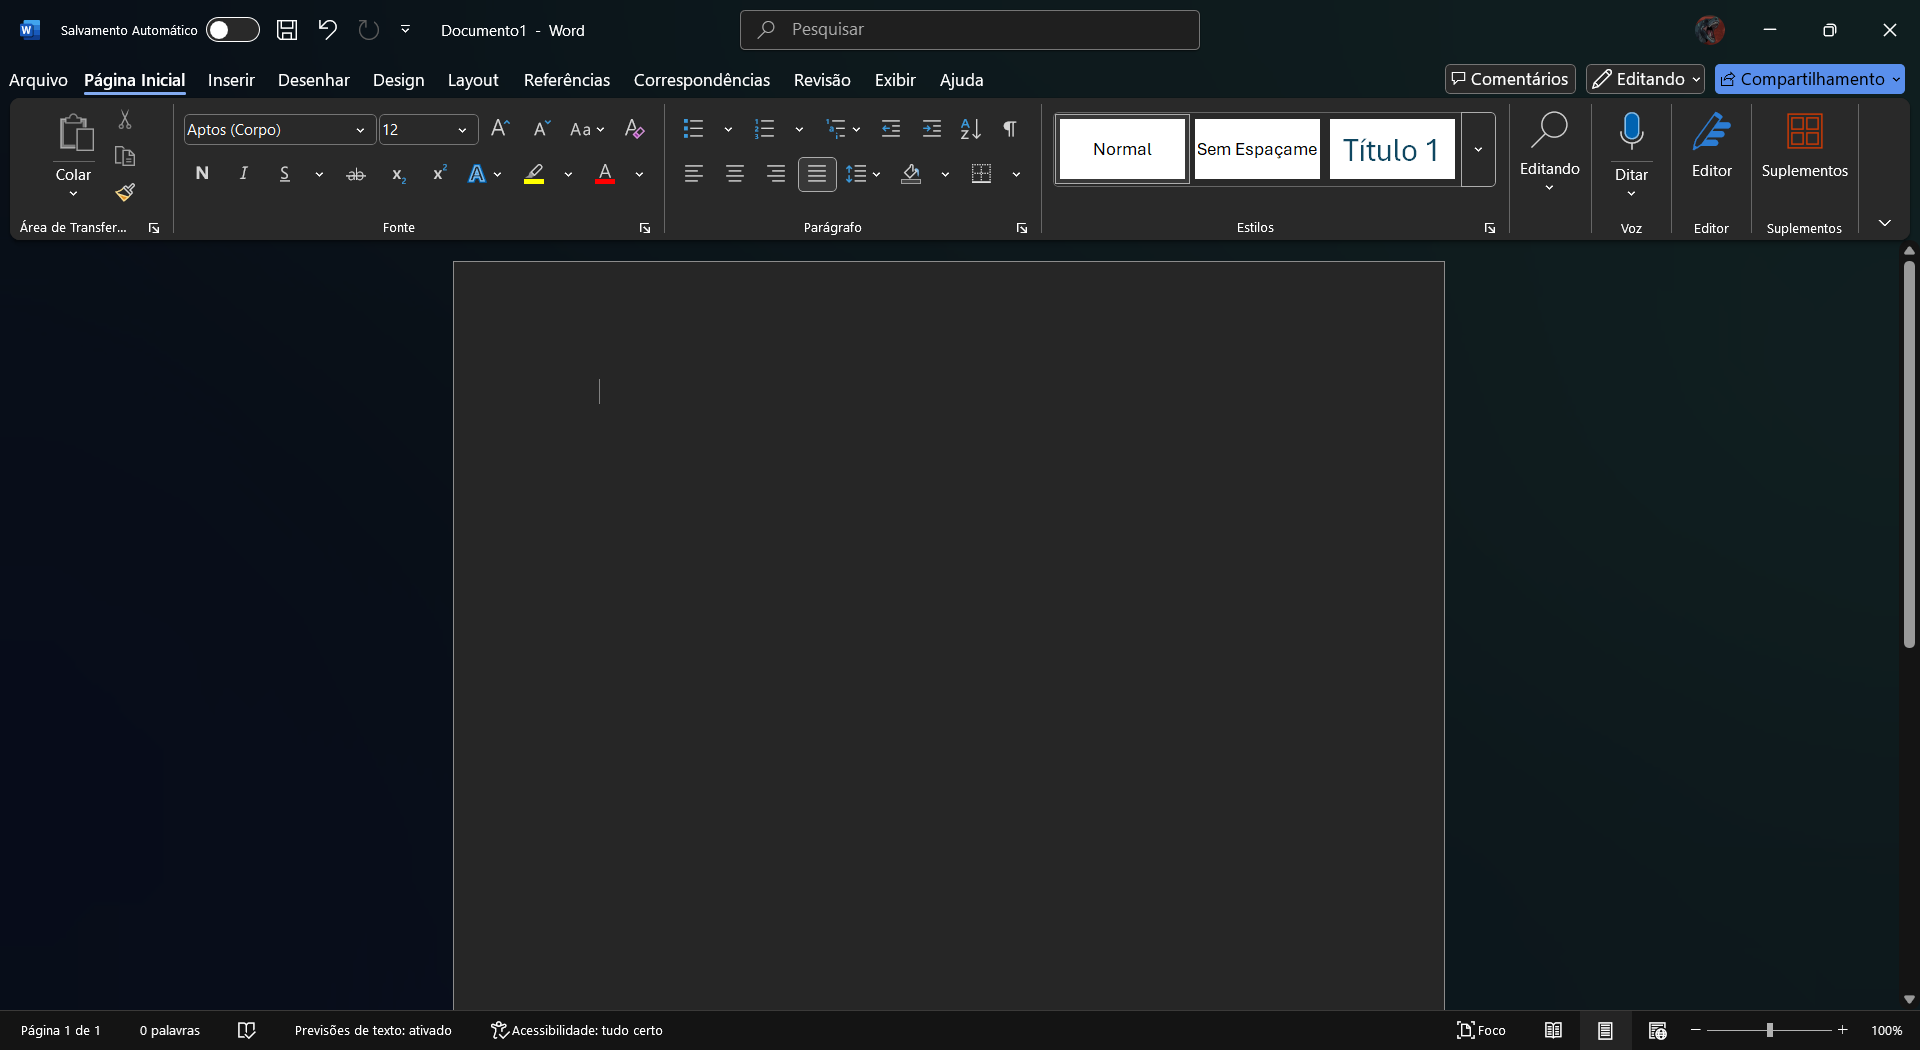Sort text with the A-Z icon
The height and width of the screenshot is (1050, 1920).
[971, 129]
